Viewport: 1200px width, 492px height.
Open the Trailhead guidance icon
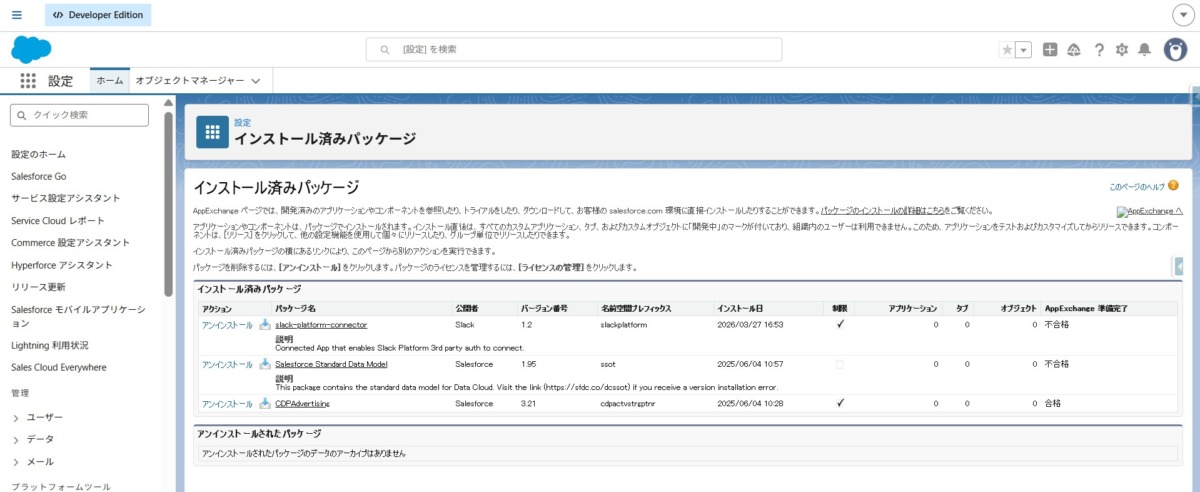tap(1075, 50)
